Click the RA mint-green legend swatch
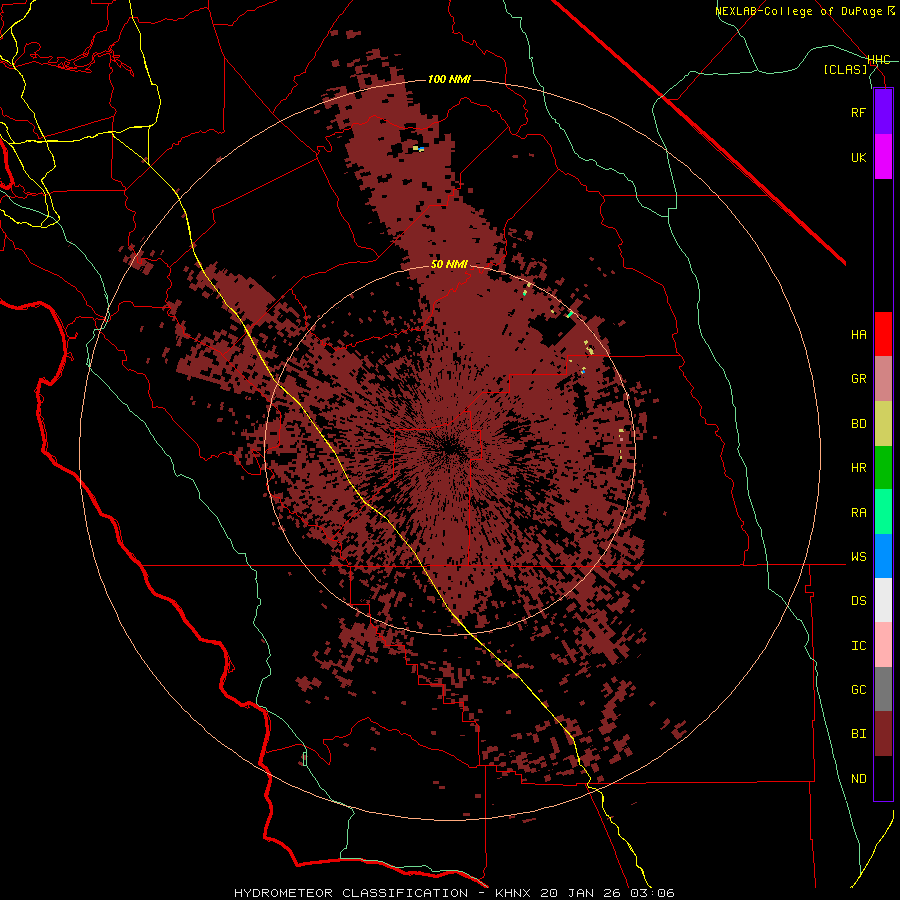This screenshot has width=900, height=900. [x=883, y=512]
